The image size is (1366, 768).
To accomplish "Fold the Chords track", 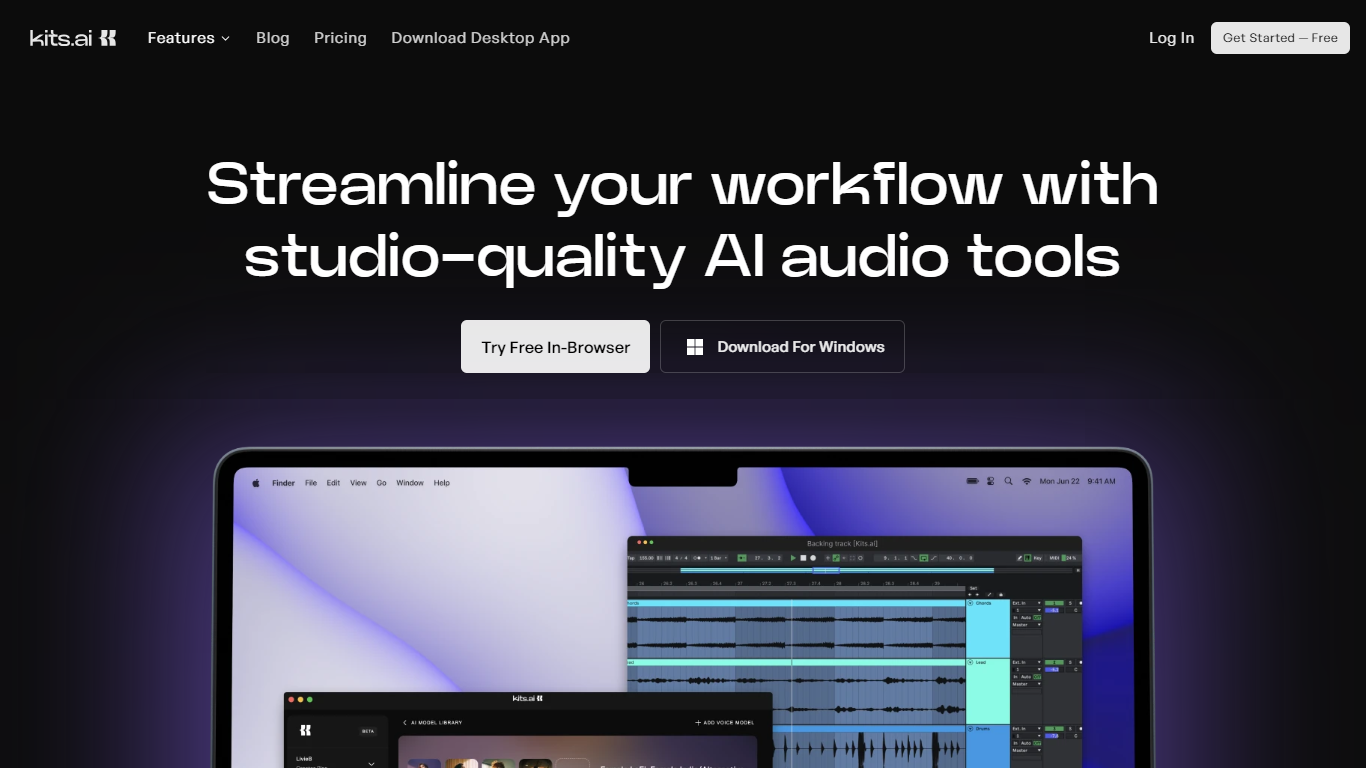I will (970, 603).
